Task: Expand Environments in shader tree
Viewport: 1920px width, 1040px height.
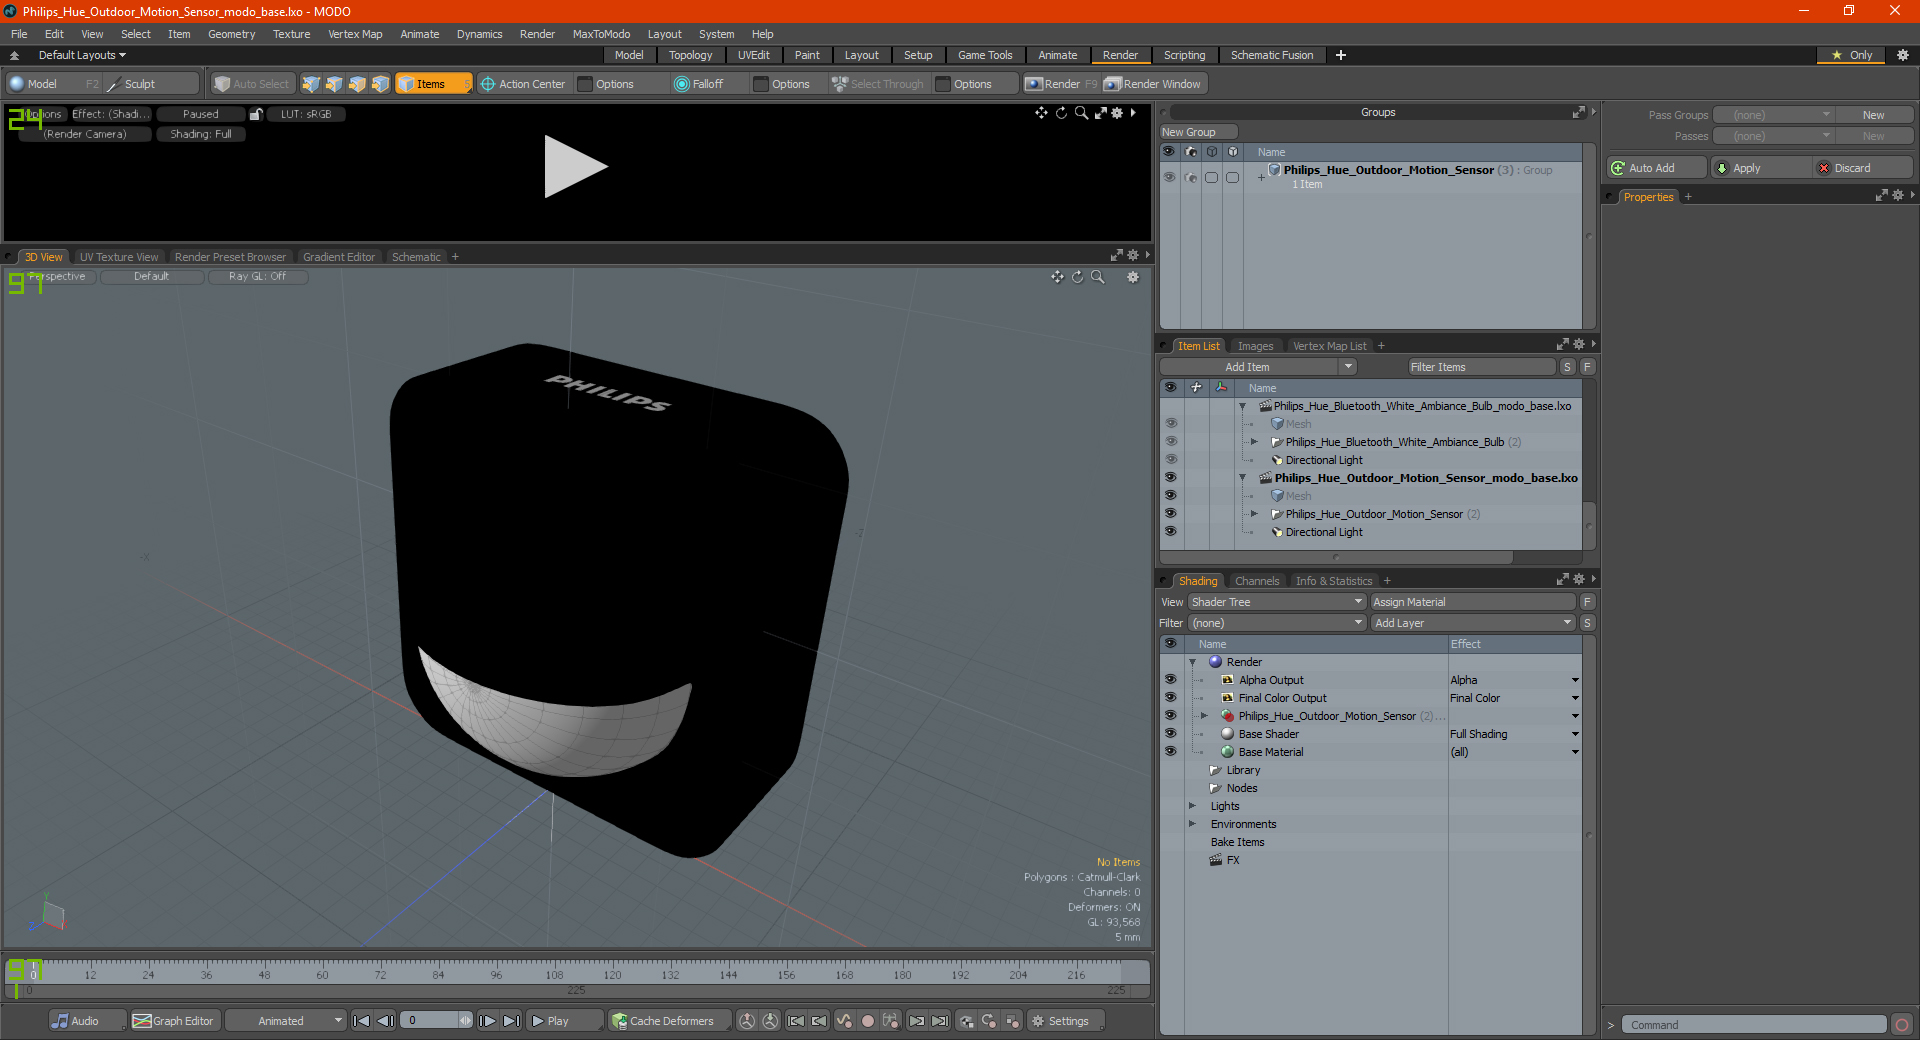Action: point(1192,824)
